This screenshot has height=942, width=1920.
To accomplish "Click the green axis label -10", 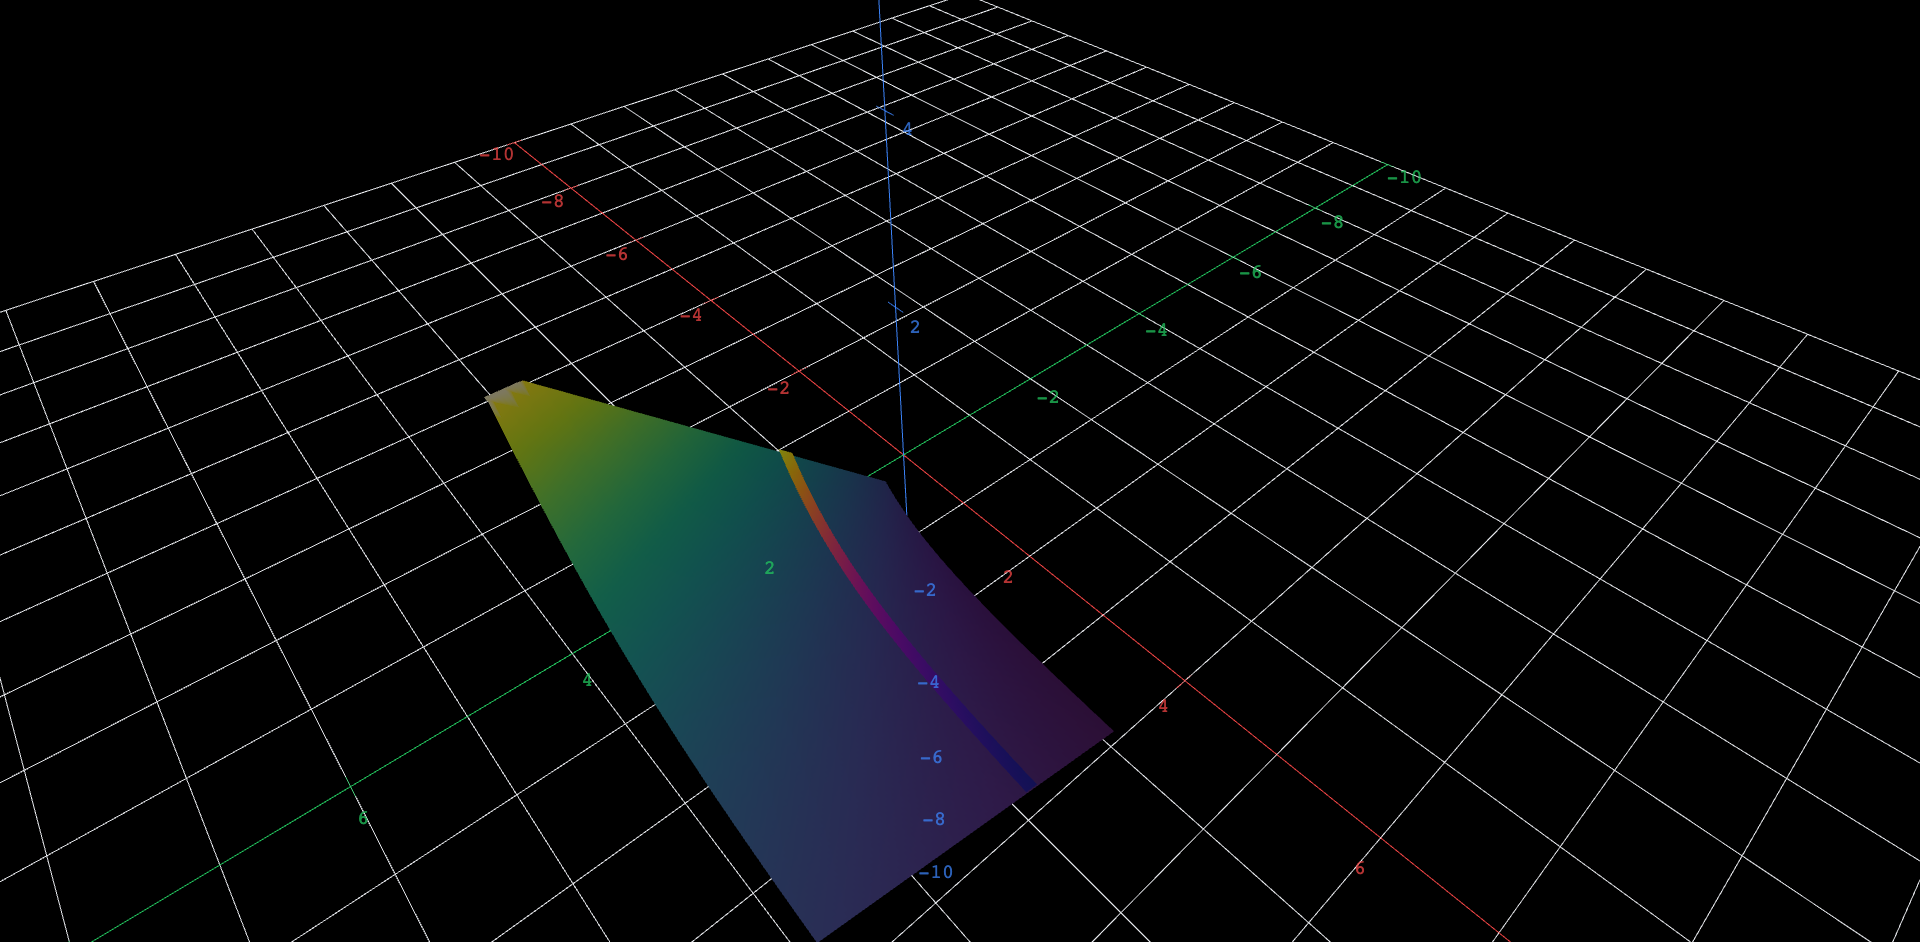I will 1404,177.
